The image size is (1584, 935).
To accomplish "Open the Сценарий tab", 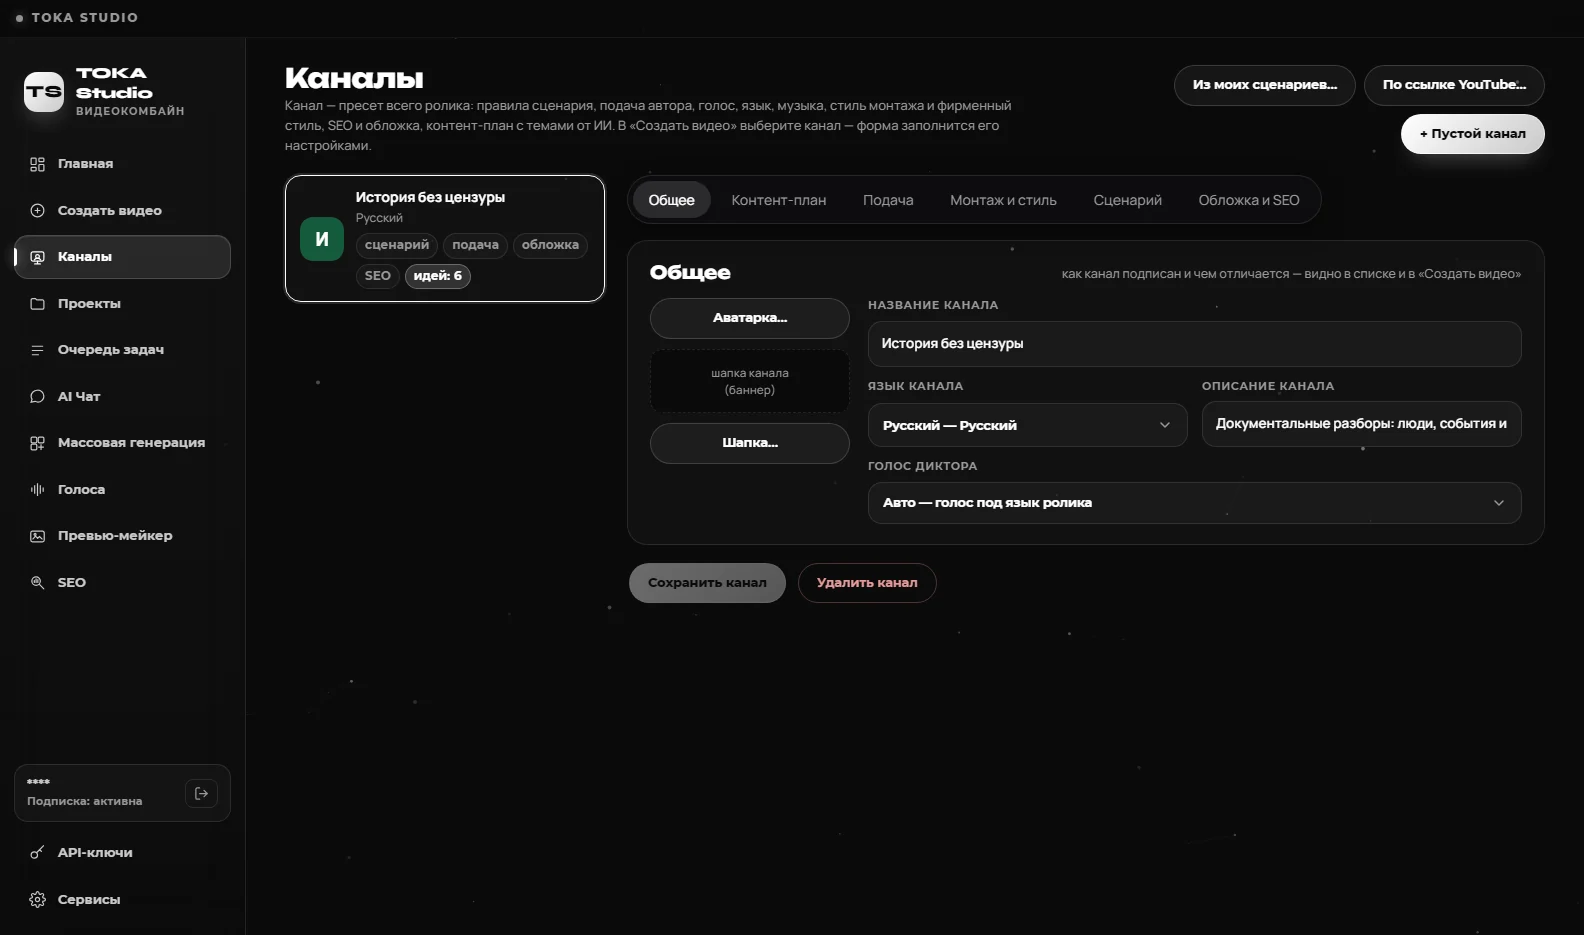I will [1127, 200].
